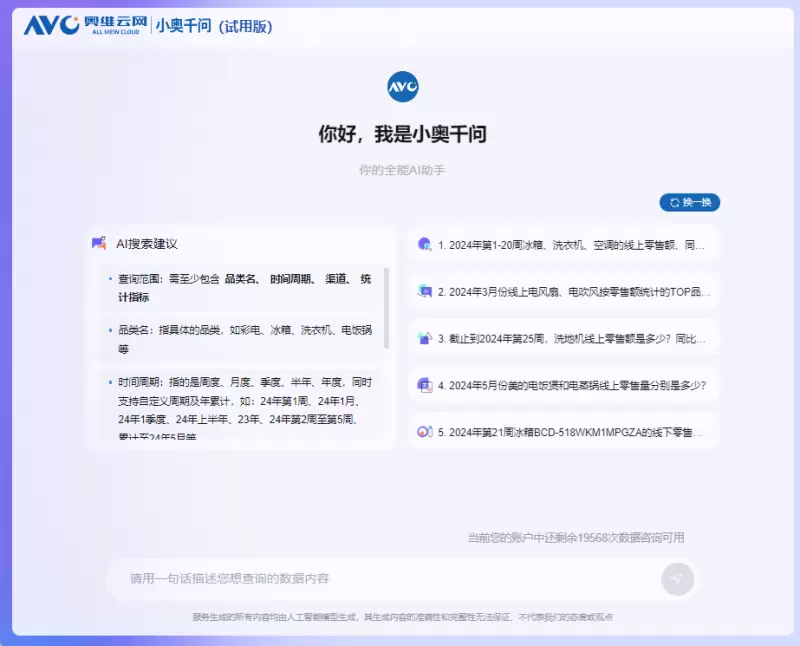The height and width of the screenshot is (646, 800).
Task: Pick the 截止到2024年第25周洗地机 suggestion
Action: pyautogui.click(x=572, y=338)
